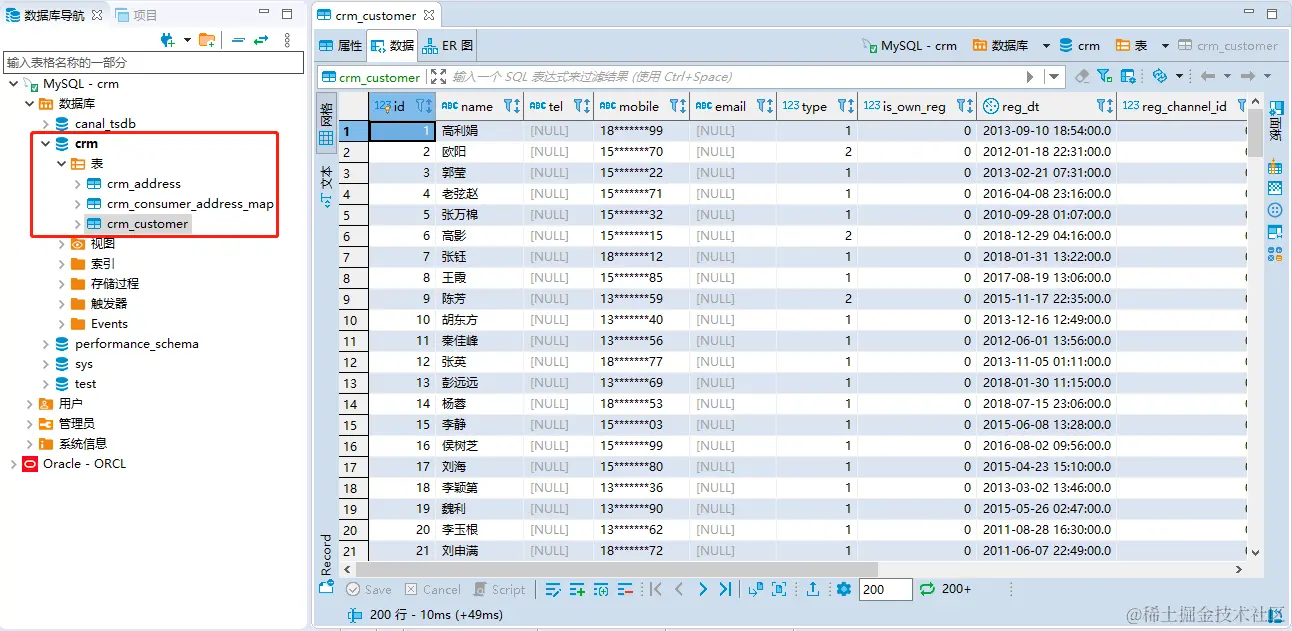The width and height of the screenshot is (1292, 631).
Task: Click filter/sort icon on name column
Action: tap(511, 106)
